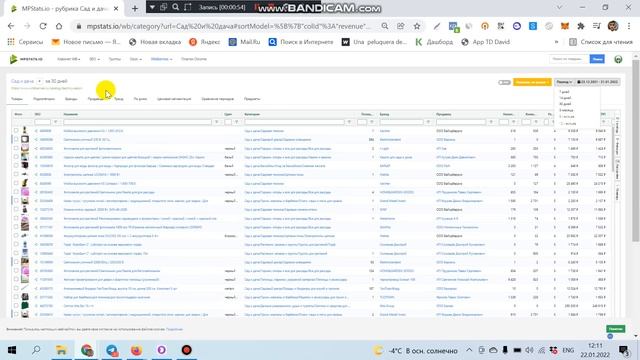Open the date range picker
Image resolution: width=640 pixels, height=360 pixels.
pos(598,82)
